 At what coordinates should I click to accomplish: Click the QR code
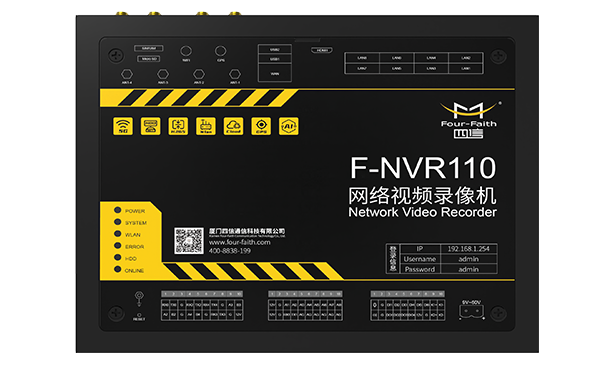[189, 241]
